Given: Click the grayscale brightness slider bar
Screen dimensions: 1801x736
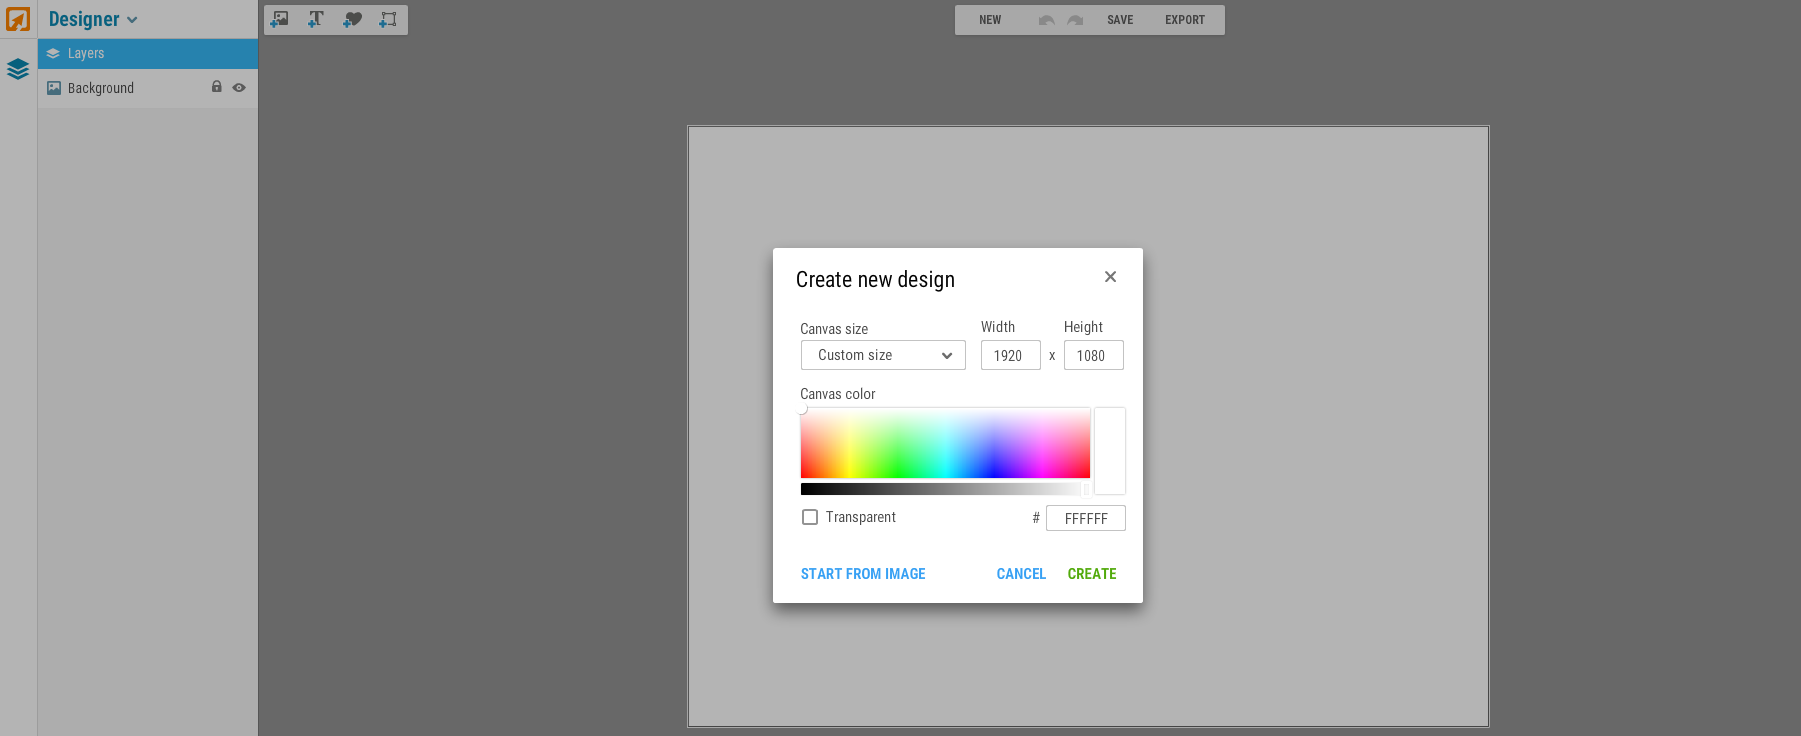Looking at the screenshot, I should [x=940, y=489].
